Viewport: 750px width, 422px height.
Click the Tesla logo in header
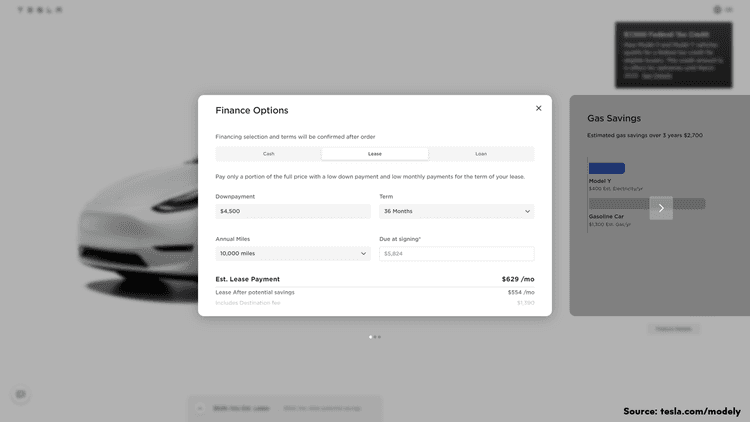[x=40, y=10]
